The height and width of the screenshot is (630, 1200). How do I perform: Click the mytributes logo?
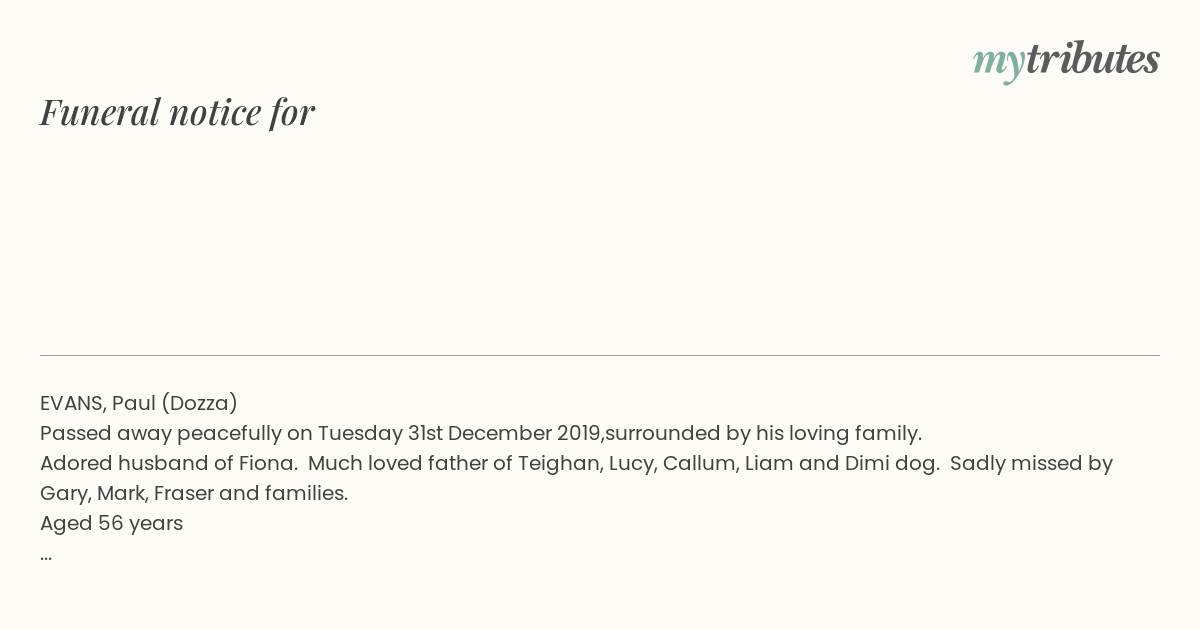[x=1066, y=61]
